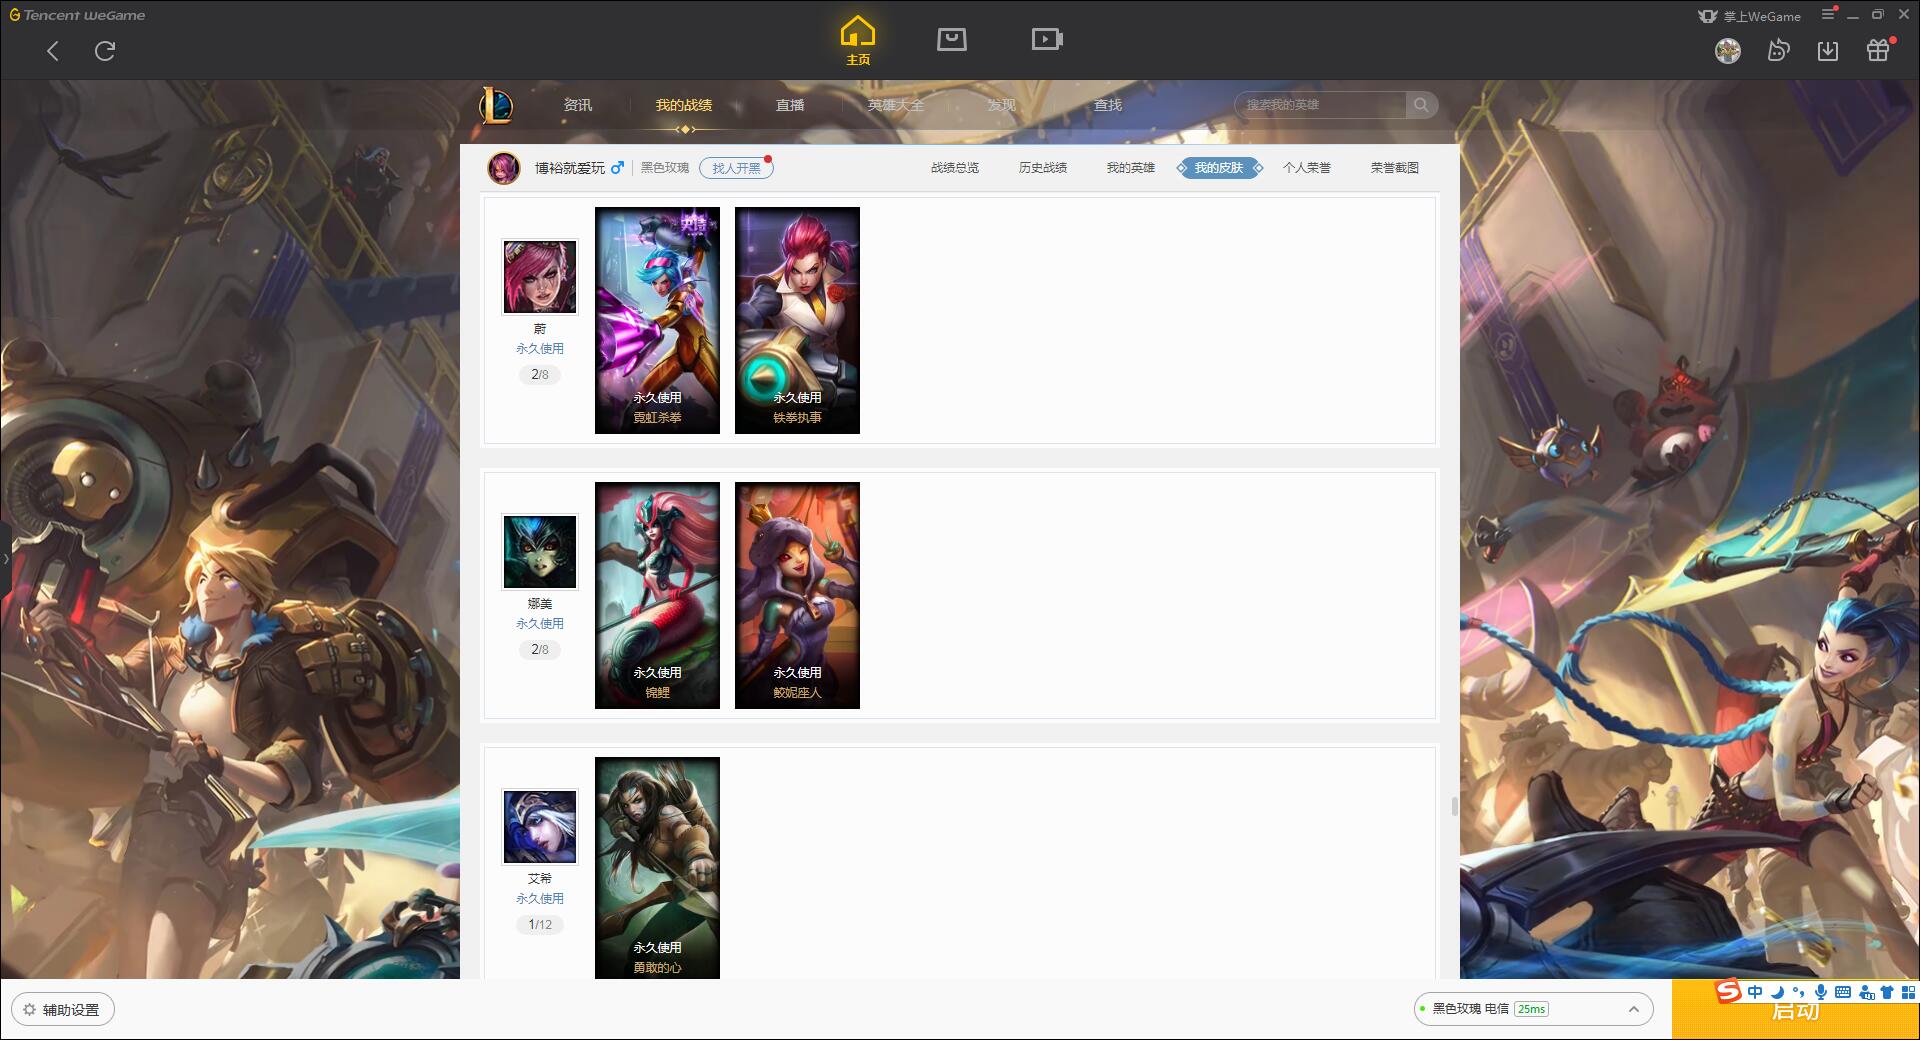Click the player name 博裕就爱玩
This screenshot has width=1920, height=1040.
tap(570, 168)
